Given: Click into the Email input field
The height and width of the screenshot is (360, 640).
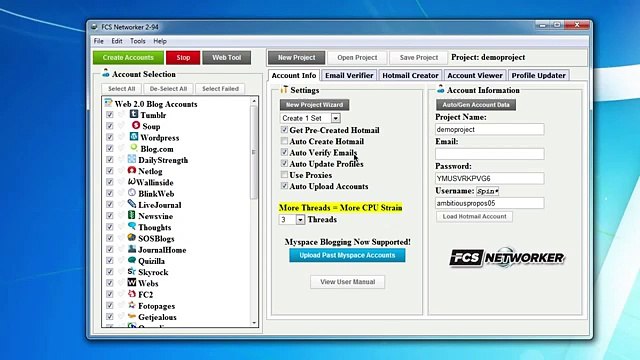Looking at the screenshot, I should coord(489,154).
